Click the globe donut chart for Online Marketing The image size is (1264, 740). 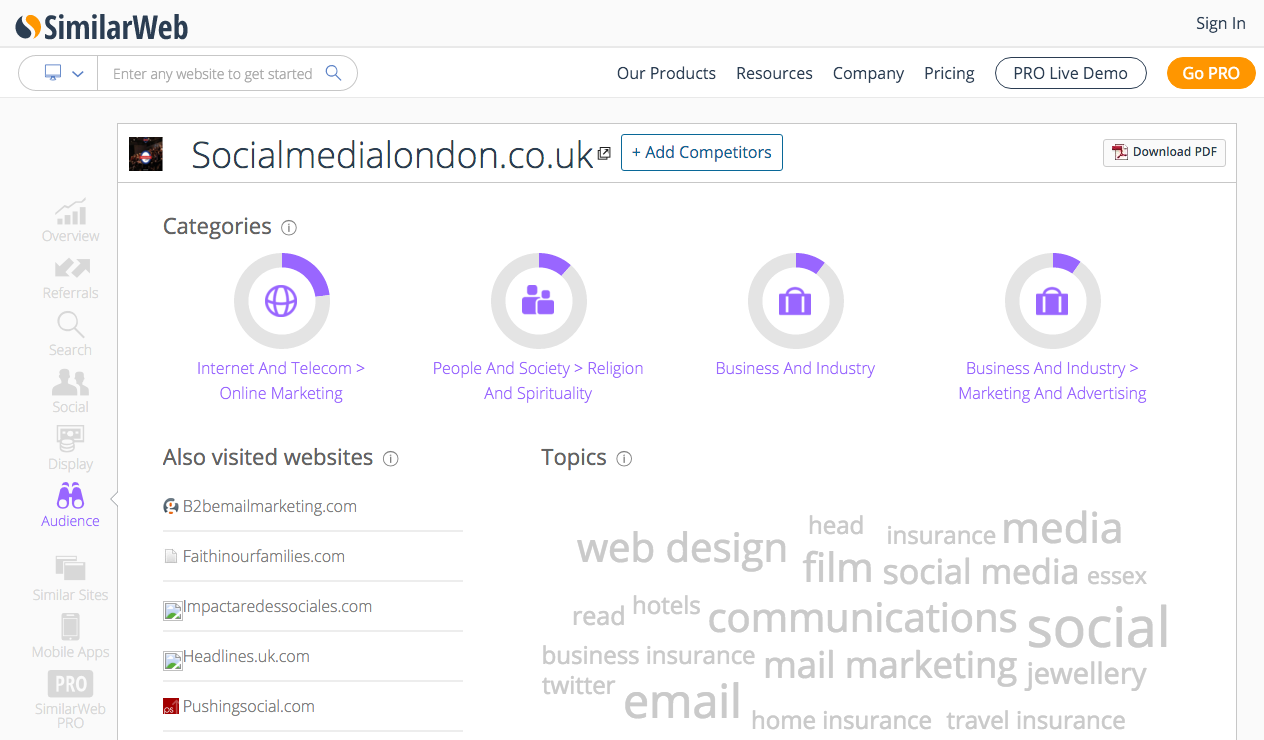tap(281, 301)
